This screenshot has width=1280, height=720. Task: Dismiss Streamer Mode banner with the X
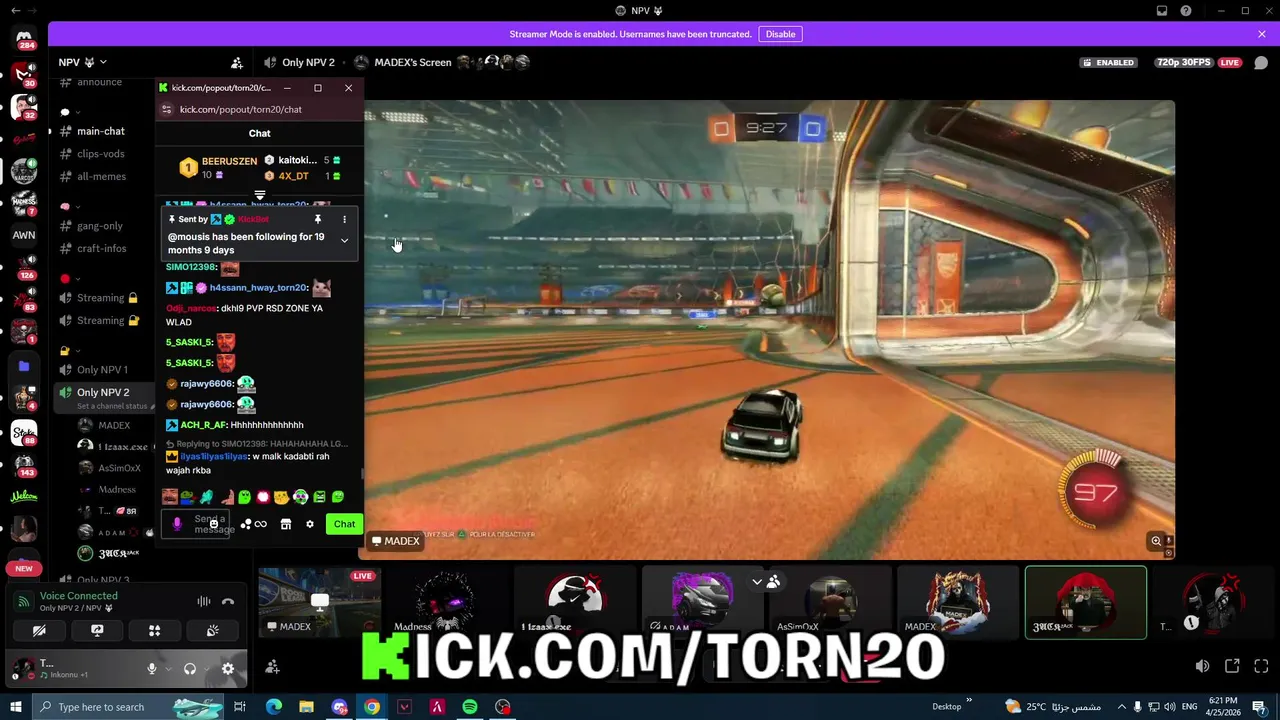1262,34
